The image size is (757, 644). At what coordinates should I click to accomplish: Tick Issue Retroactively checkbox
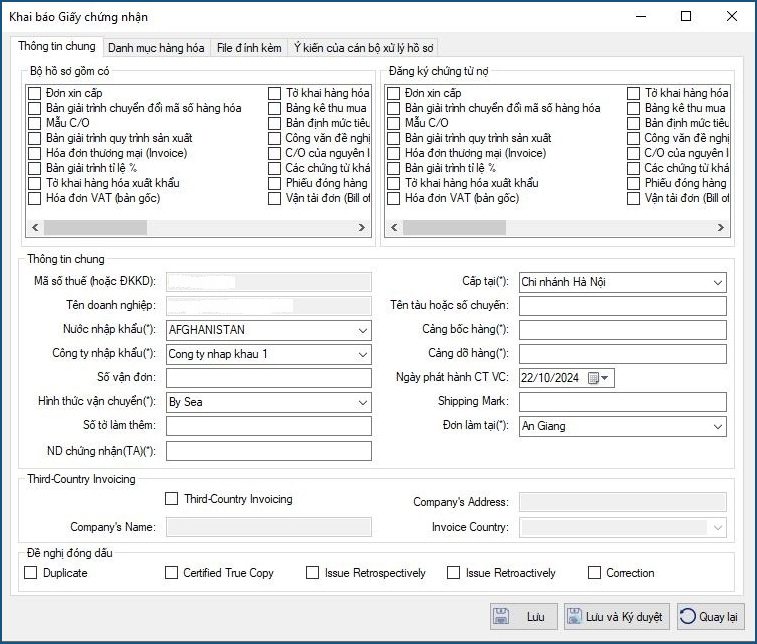click(453, 573)
